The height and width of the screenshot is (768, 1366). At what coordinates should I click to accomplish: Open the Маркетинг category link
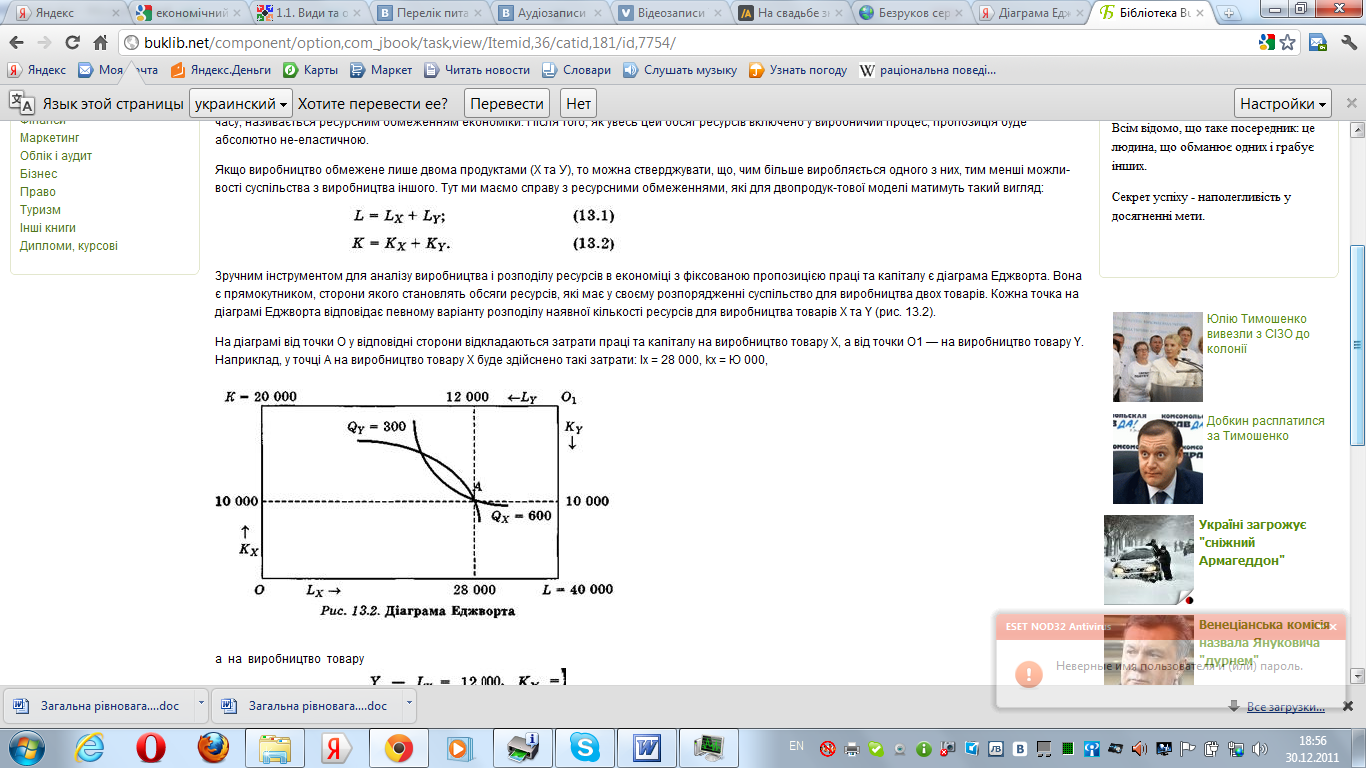[50, 138]
